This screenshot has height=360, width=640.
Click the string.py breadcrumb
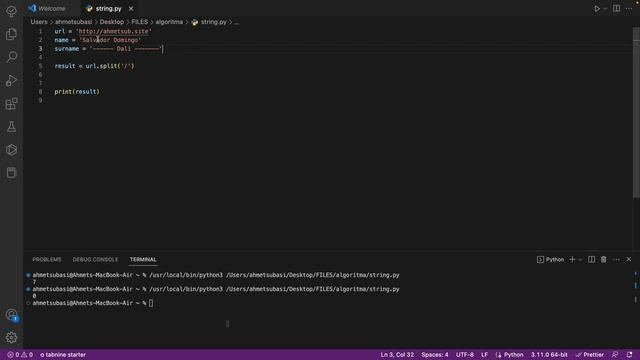tap(213, 22)
